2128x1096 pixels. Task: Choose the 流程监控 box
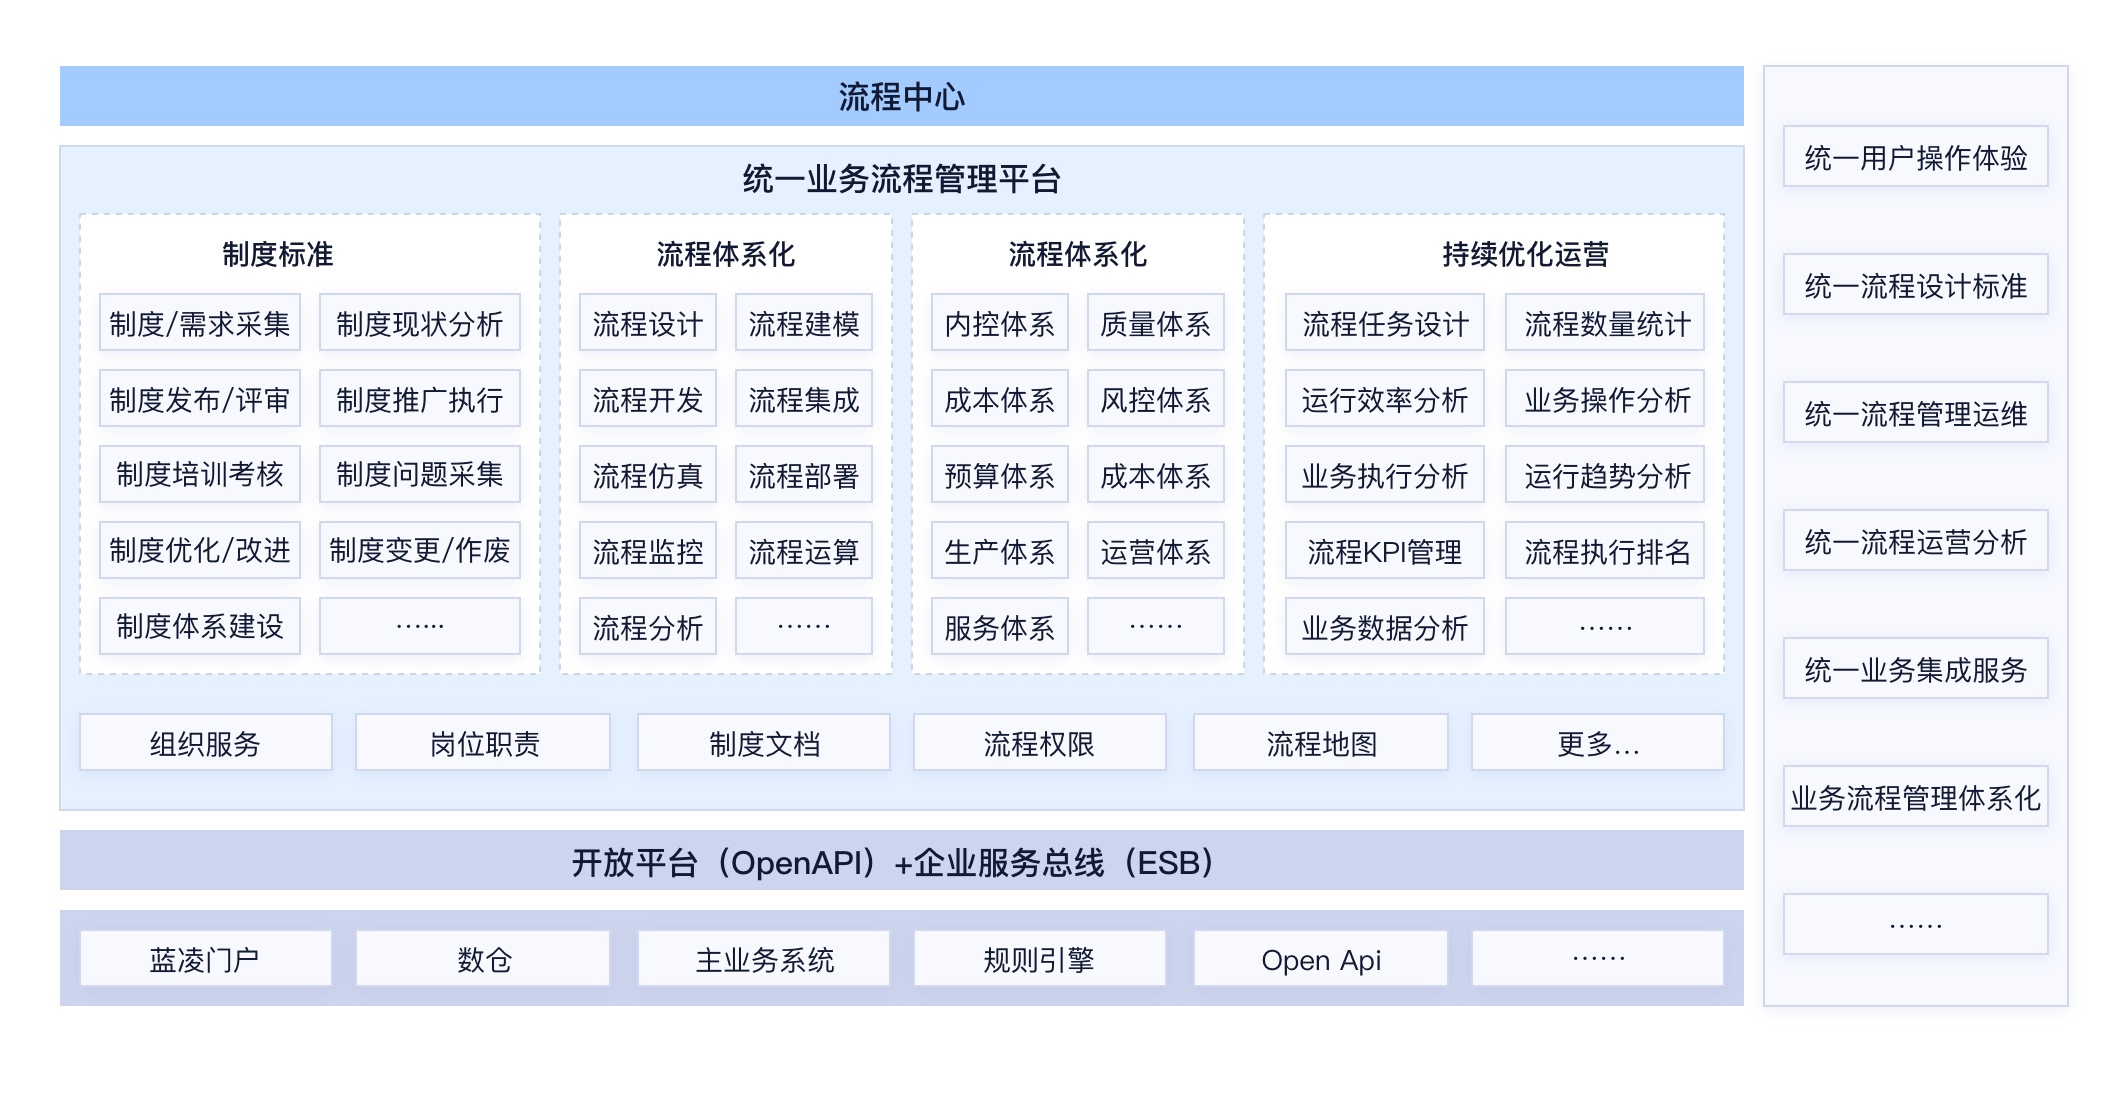(648, 550)
